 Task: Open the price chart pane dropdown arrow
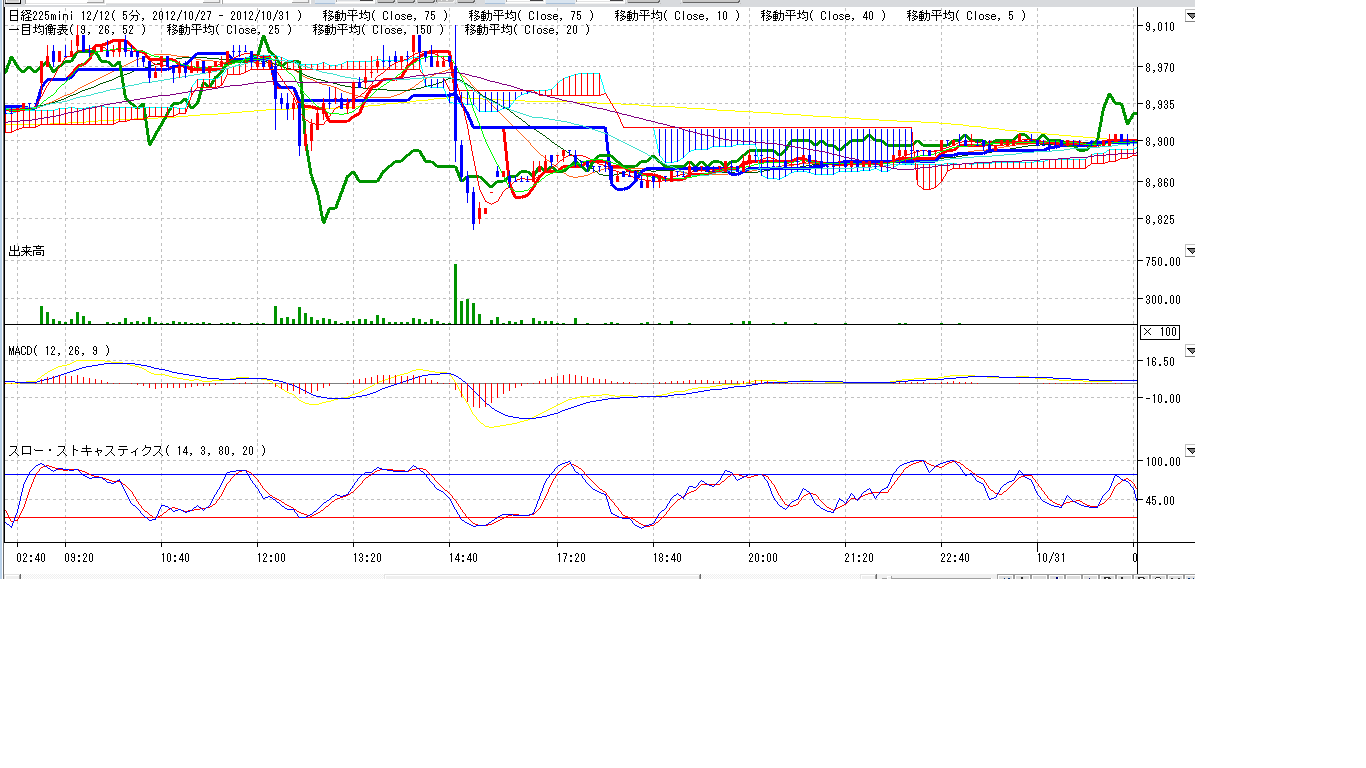coord(1190,16)
